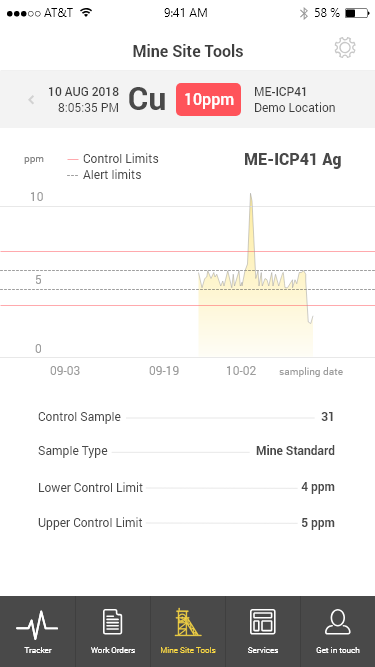Select the 09-19 sampling date label
This screenshot has height=667, width=375.
(164, 371)
